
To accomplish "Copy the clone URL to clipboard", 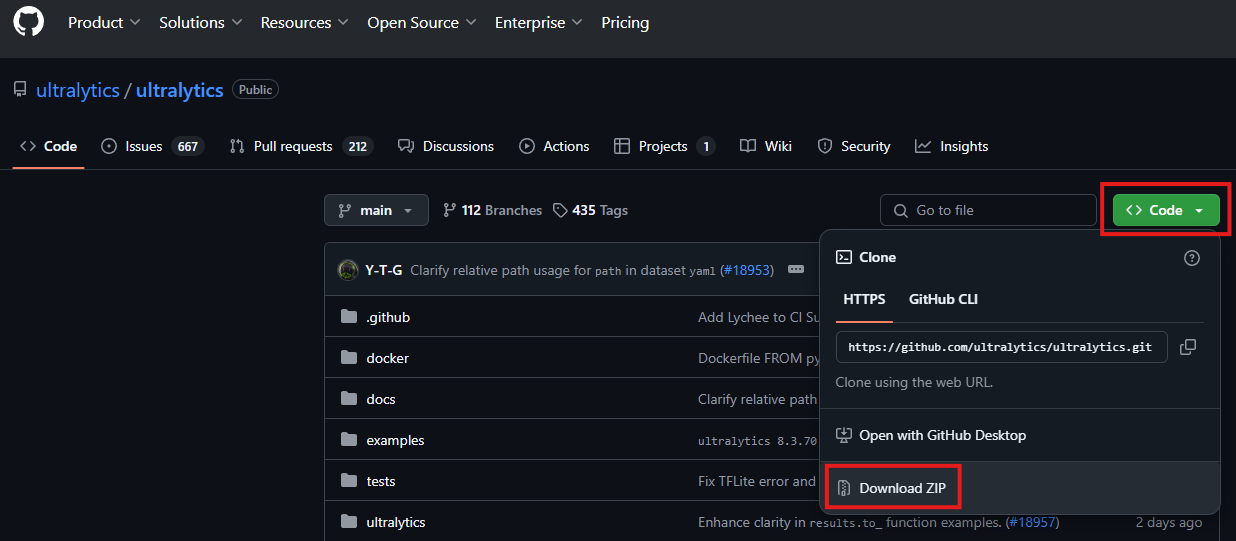I will click(x=1187, y=347).
